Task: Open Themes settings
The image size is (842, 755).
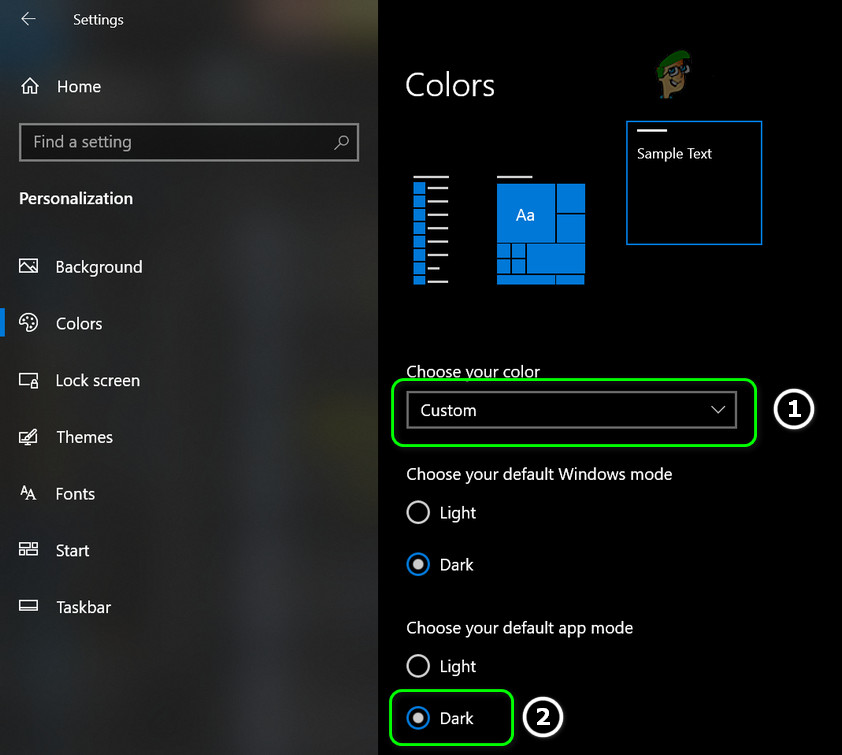Action: [84, 437]
